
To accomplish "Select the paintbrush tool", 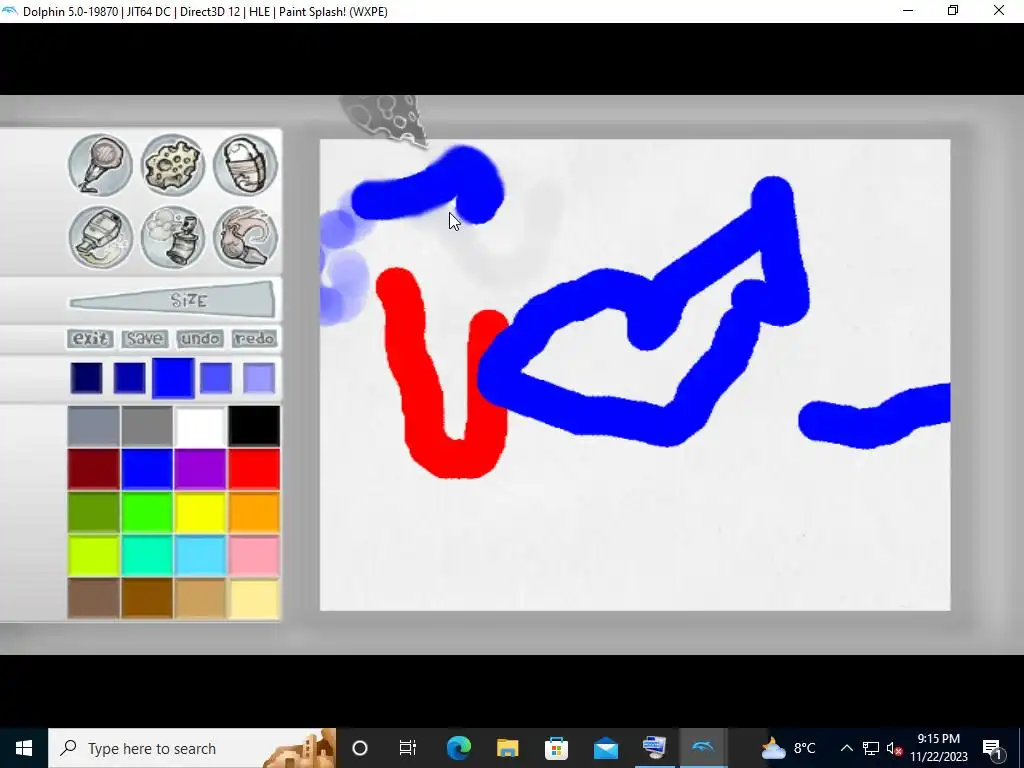I will (x=245, y=238).
